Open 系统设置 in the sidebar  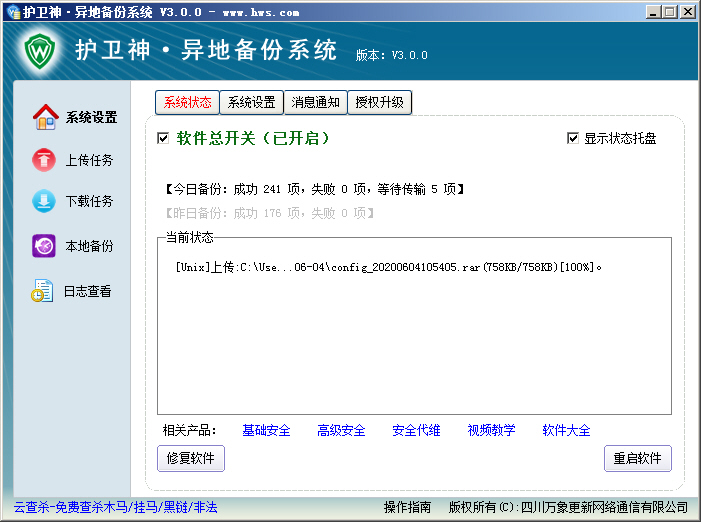[91, 118]
